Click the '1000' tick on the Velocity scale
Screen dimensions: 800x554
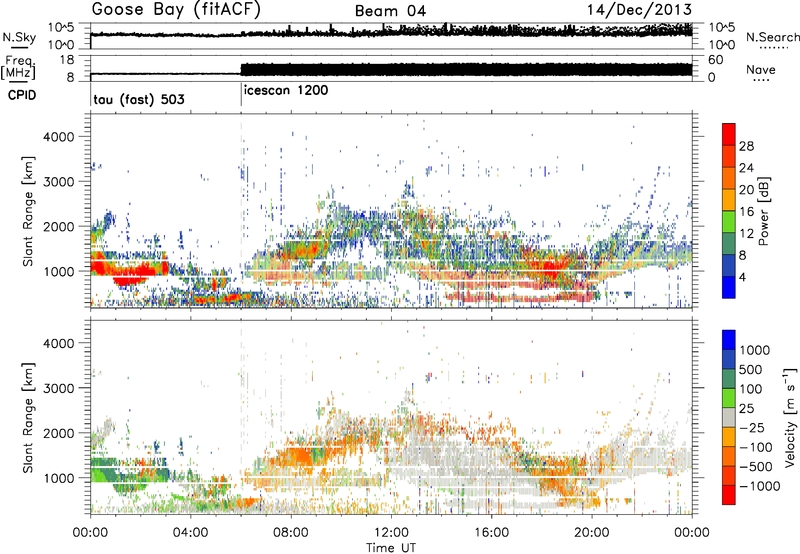755,350
